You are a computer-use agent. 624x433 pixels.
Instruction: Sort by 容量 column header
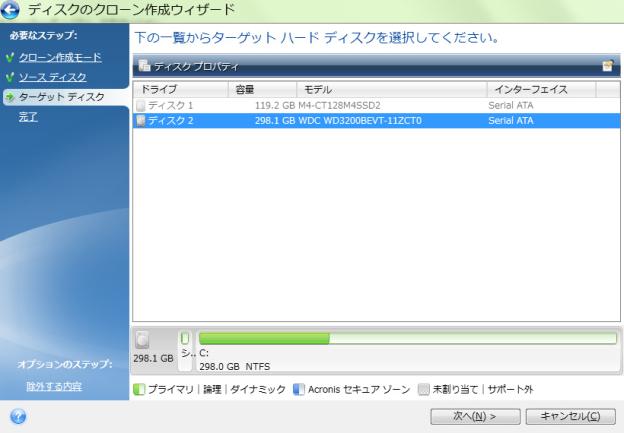coord(263,90)
